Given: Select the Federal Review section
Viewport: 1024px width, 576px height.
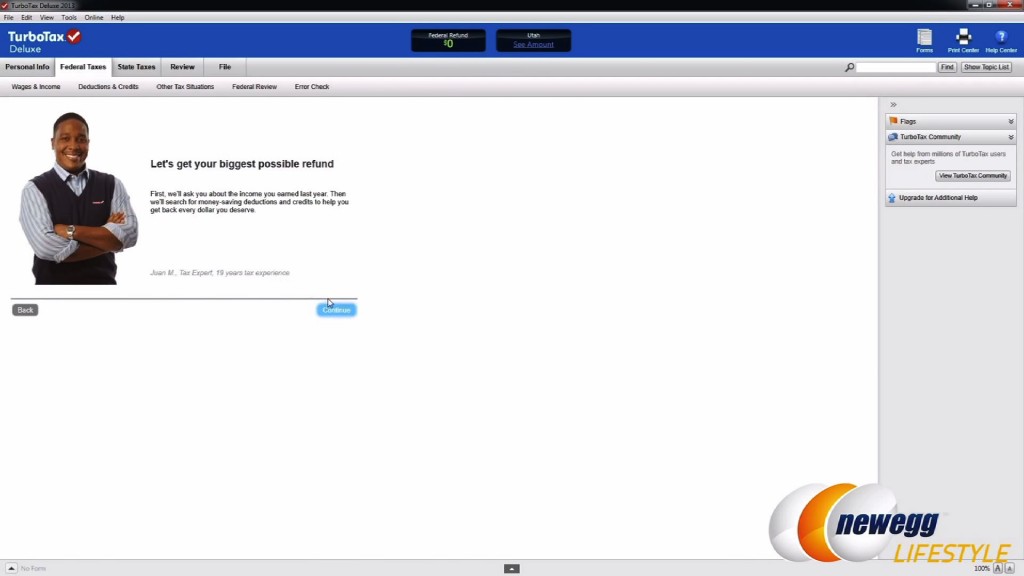Looking at the screenshot, I should 255,87.
